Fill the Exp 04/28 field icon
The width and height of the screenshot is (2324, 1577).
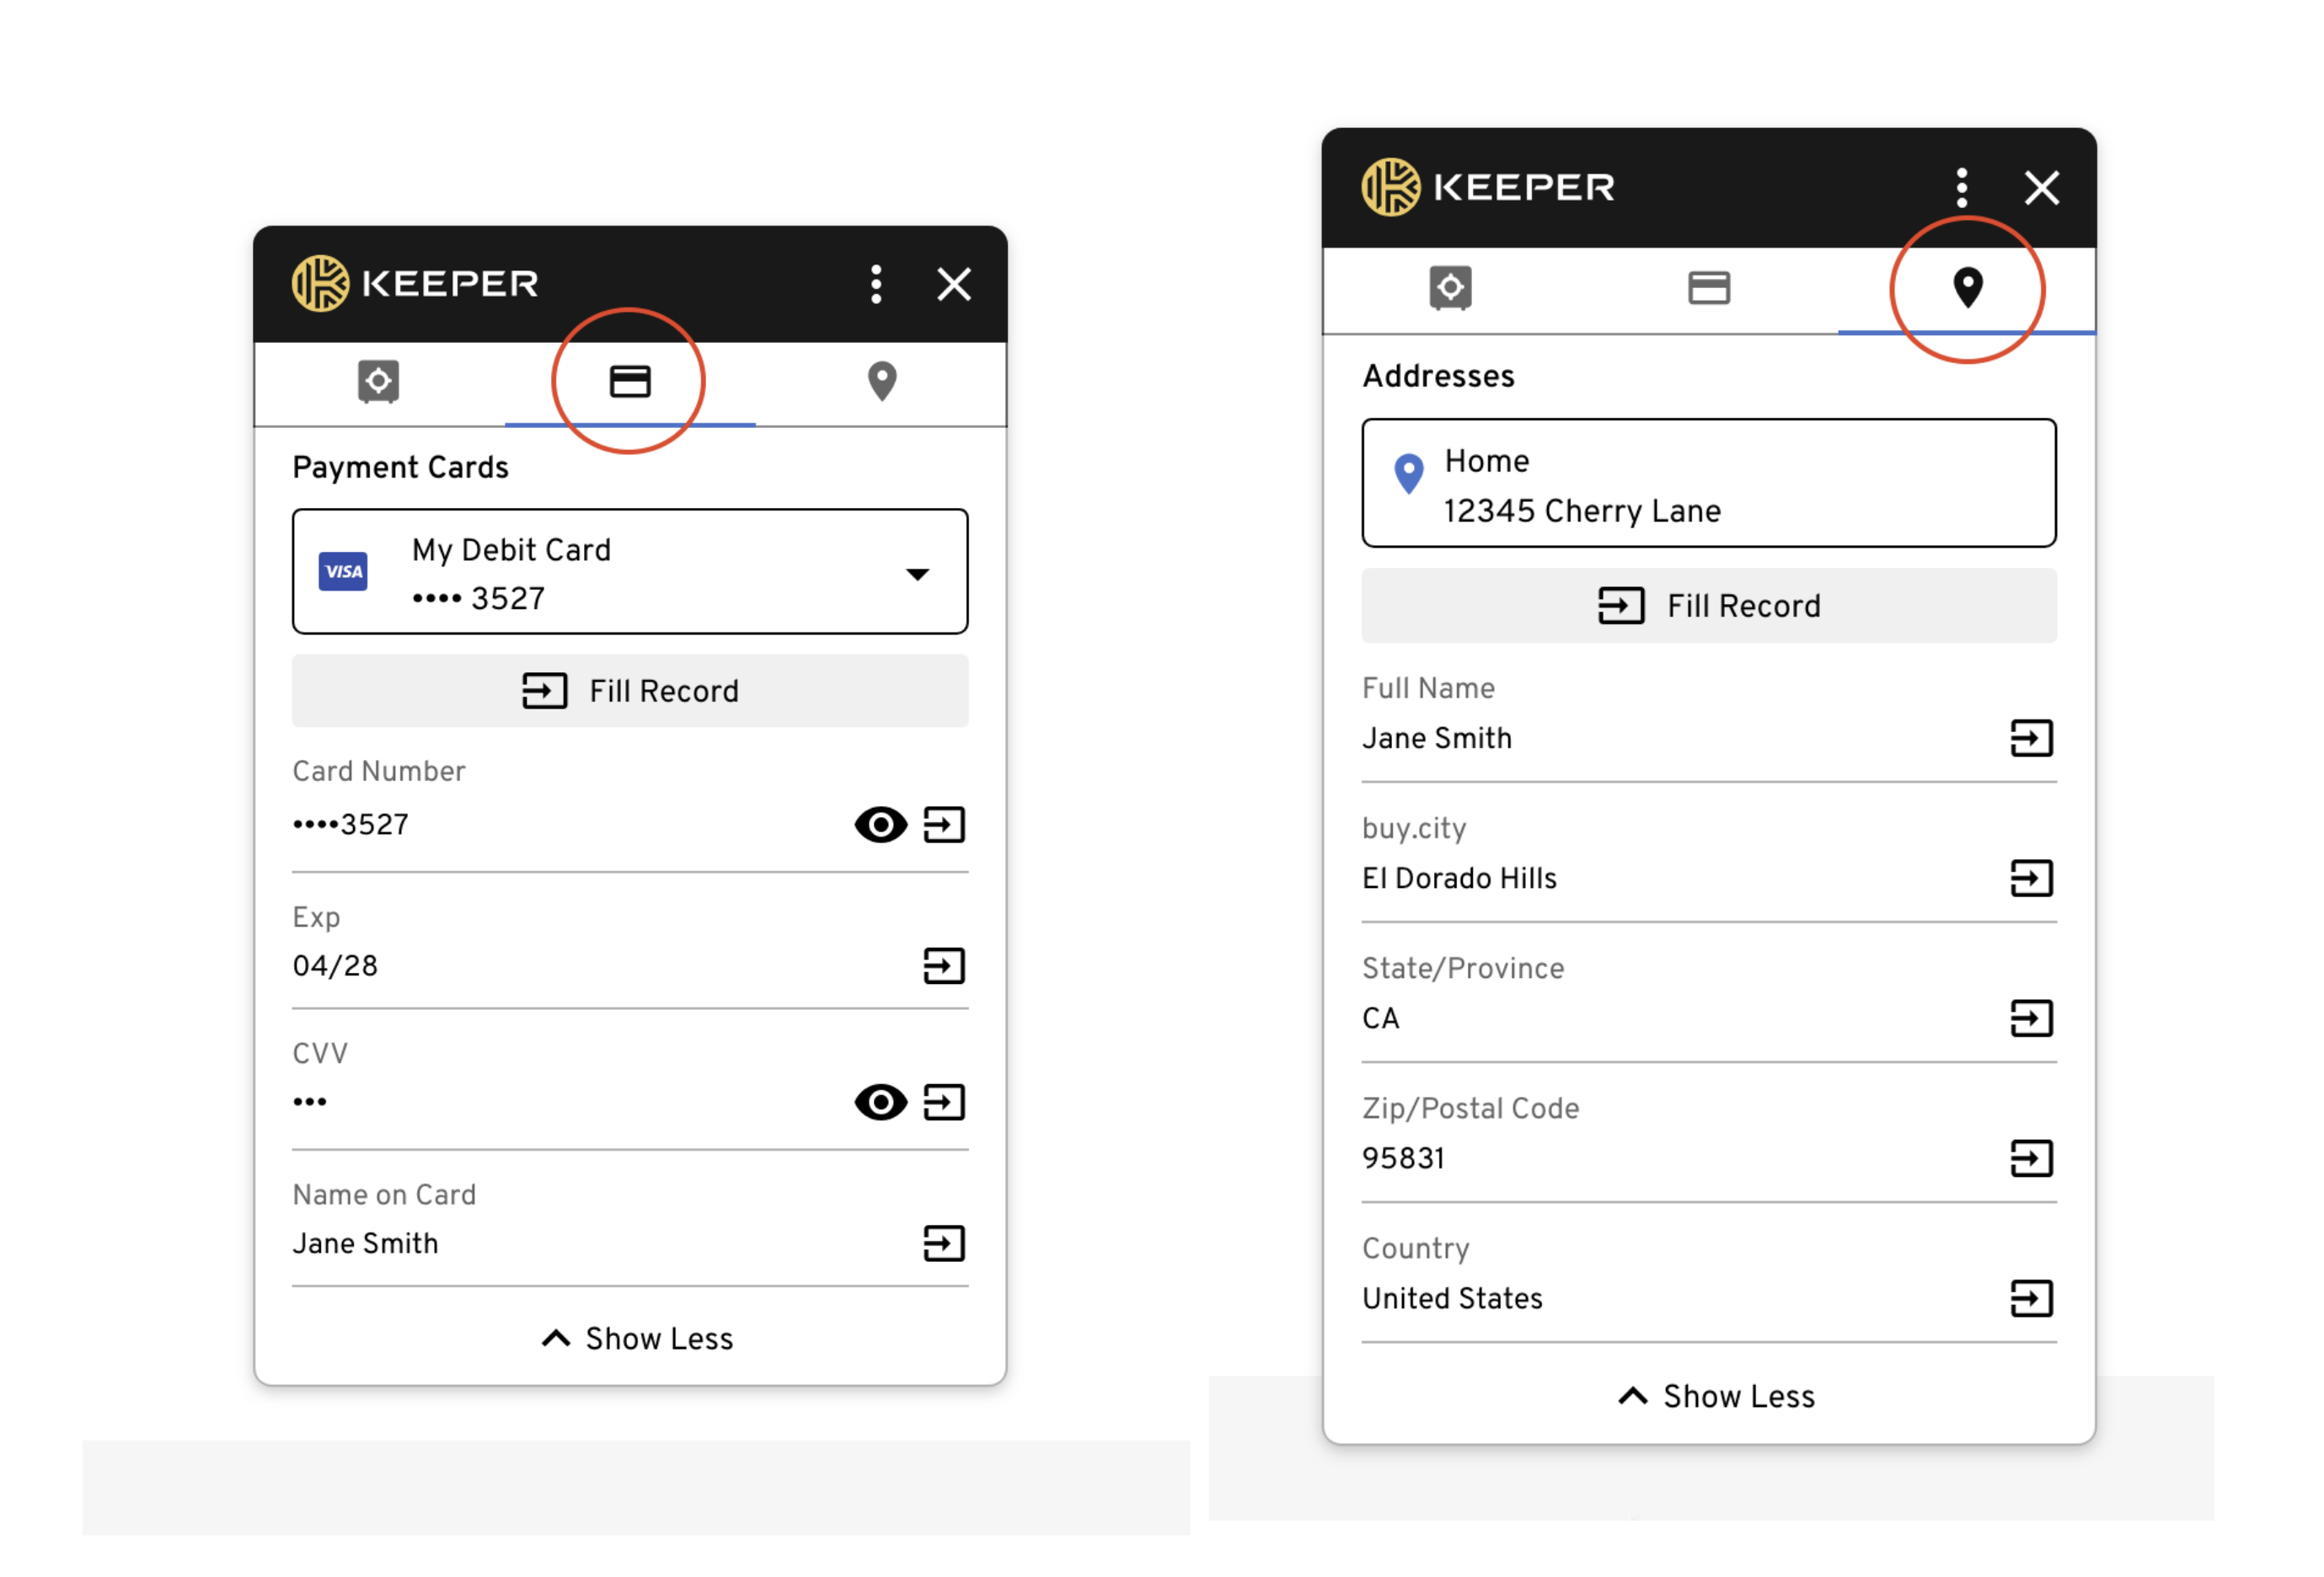coord(943,966)
